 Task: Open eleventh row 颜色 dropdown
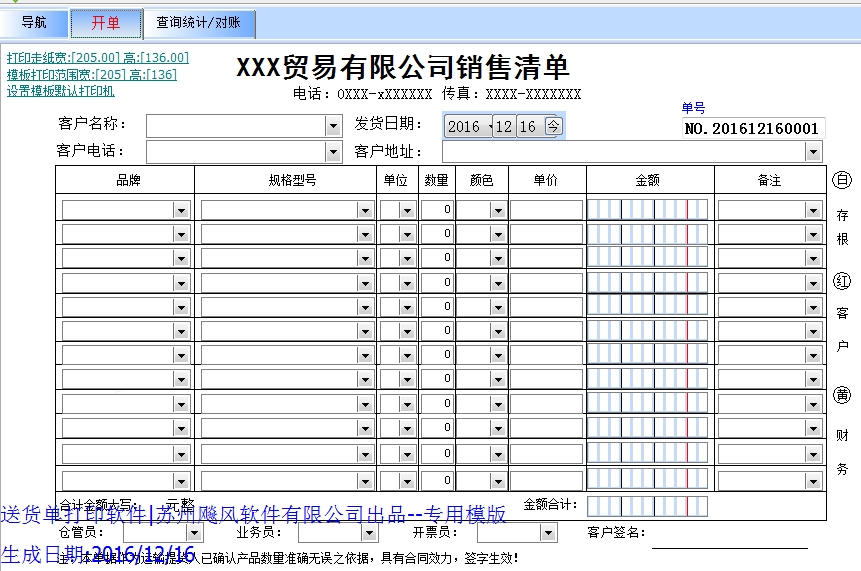(x=498, y=454)
